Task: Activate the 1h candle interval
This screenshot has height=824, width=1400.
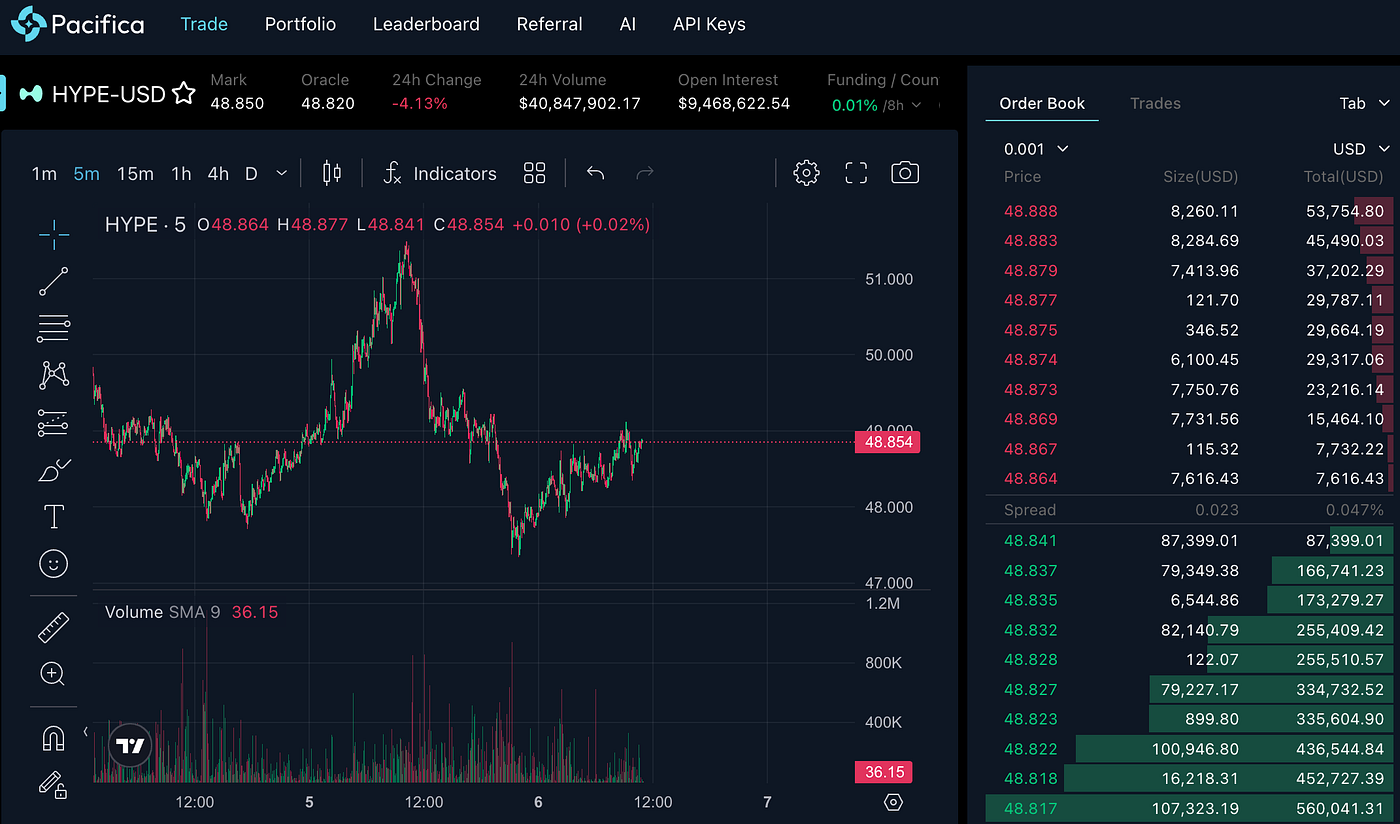Action: (x=181, y=173)
